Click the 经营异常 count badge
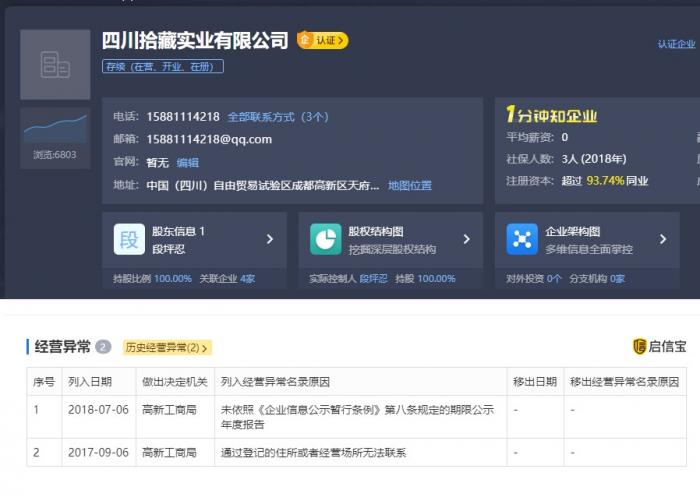This screenshot has height=497, width=700. (x=103, y=347)
